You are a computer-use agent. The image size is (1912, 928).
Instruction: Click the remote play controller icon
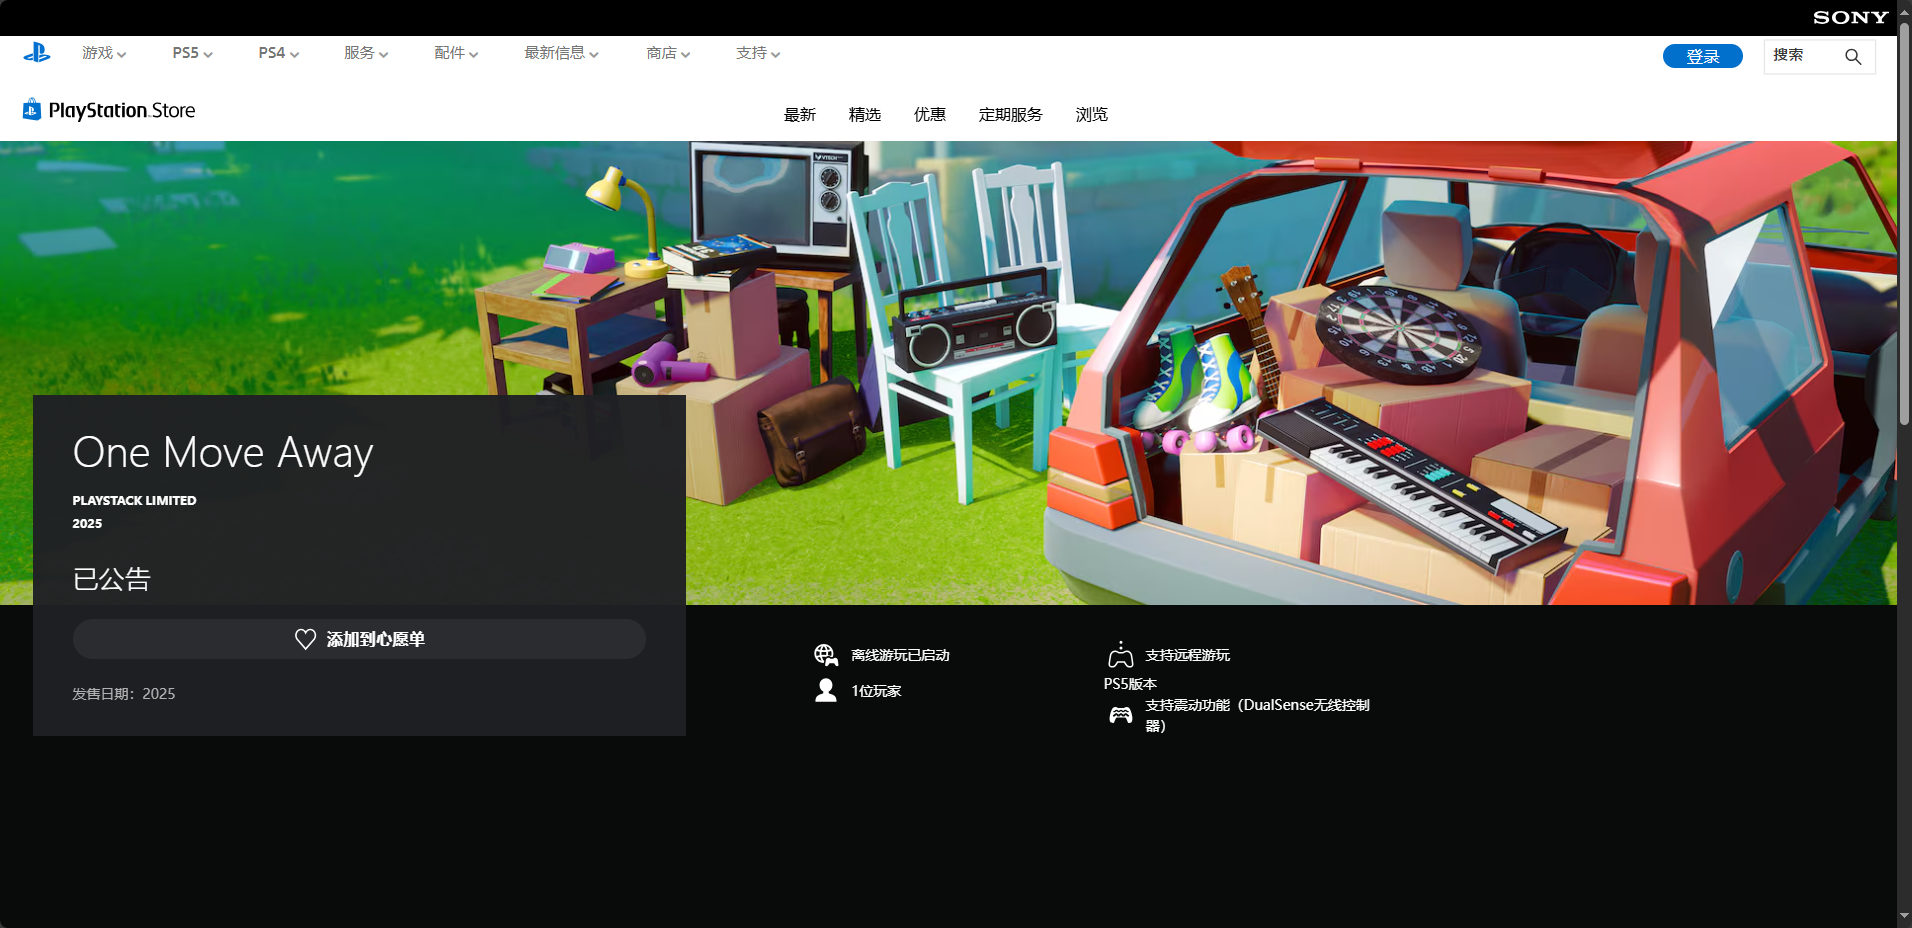[x=1121, y=655]
